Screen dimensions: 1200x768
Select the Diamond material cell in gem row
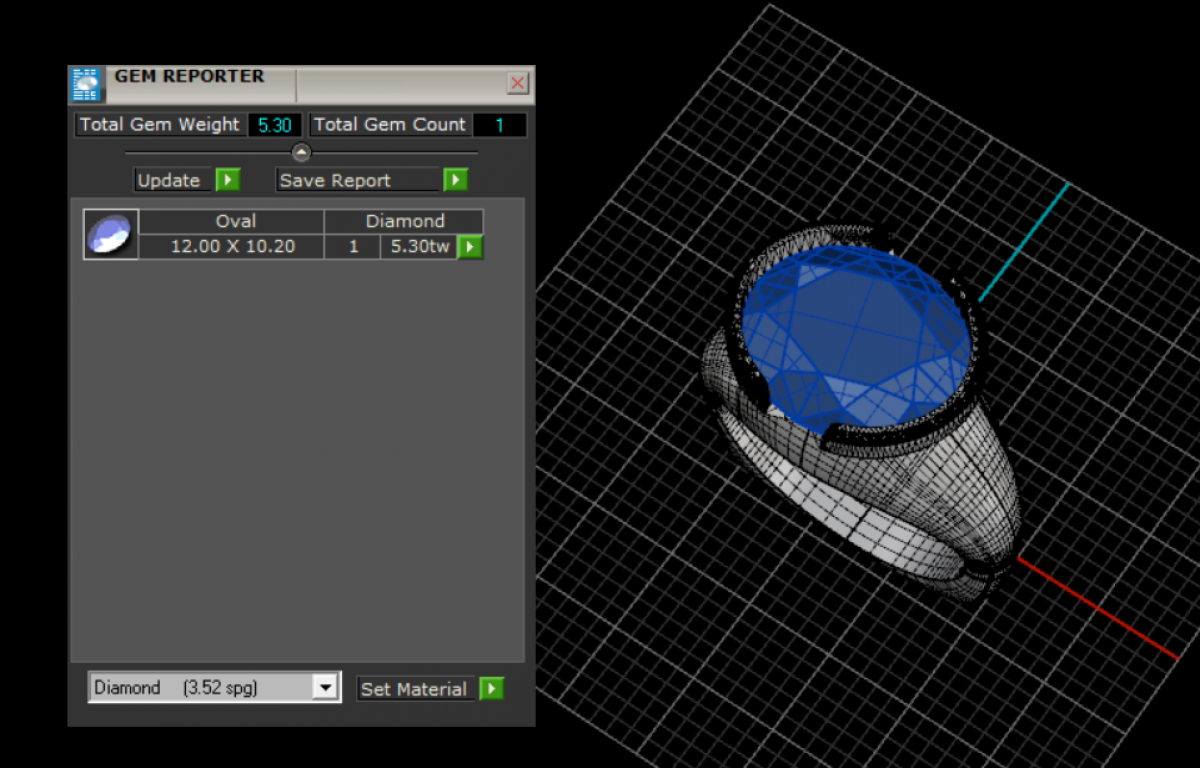pos(405,221)
